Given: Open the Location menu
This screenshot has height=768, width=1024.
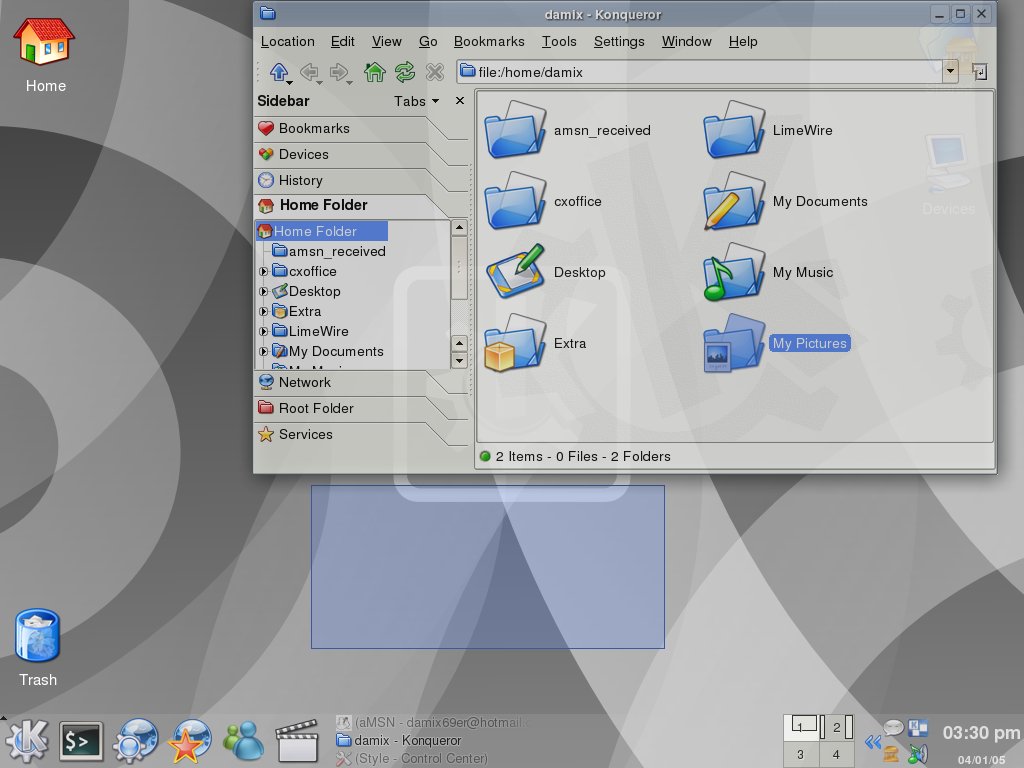Looking at the screenshot, I should pyautogui.click(x=287, y=41).
